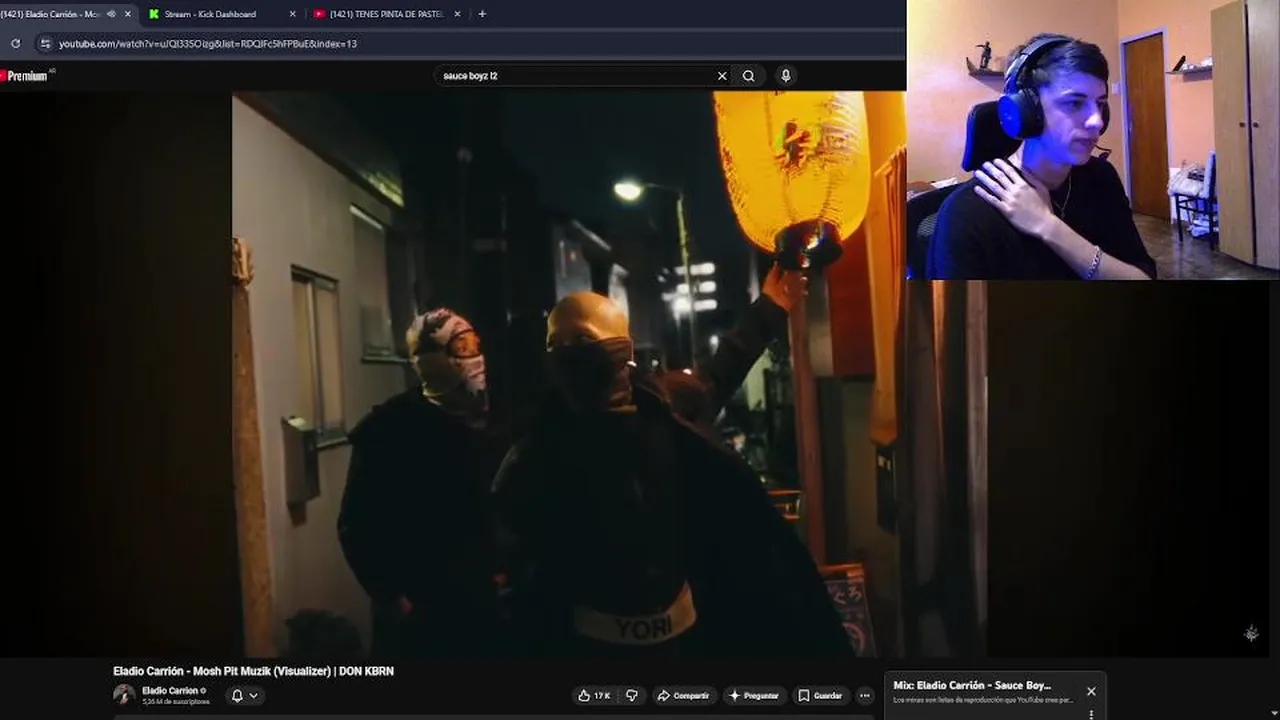Open Eladio Carrión channel avatar

pos(124,695)
